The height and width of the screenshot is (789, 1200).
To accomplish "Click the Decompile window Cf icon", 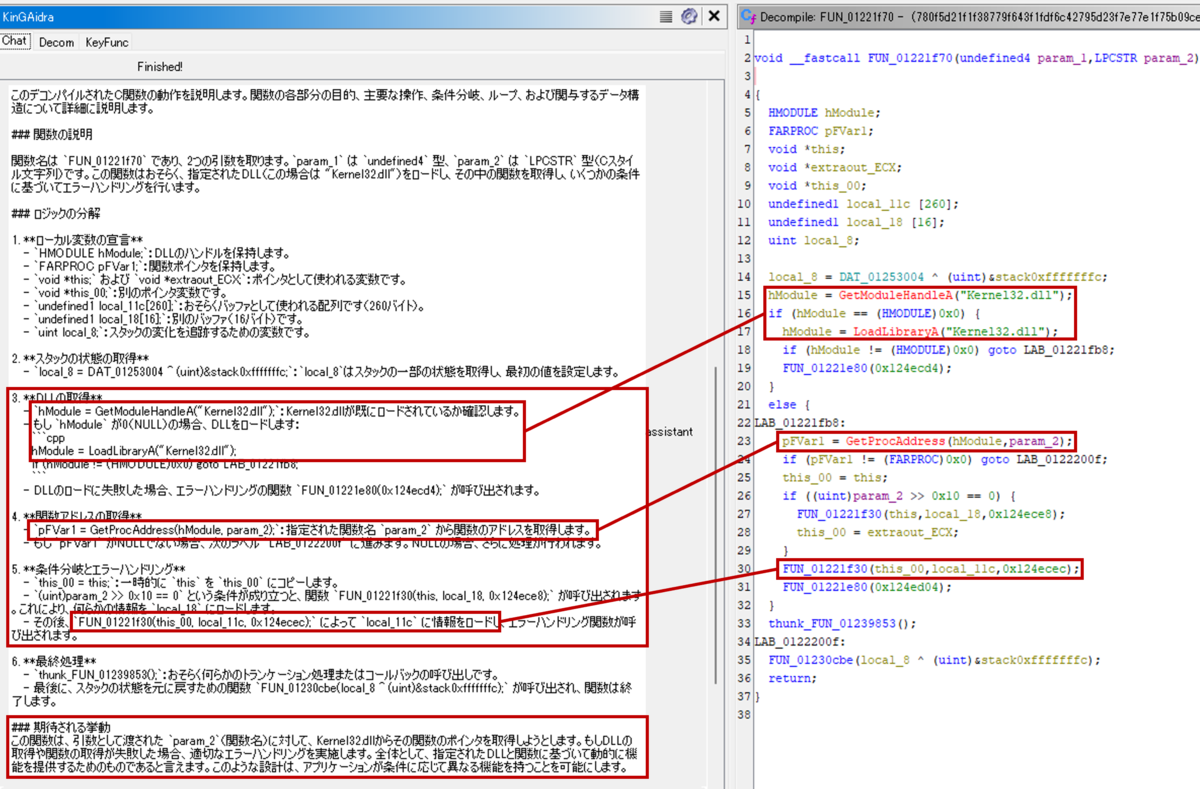I will tap(748, 16).
